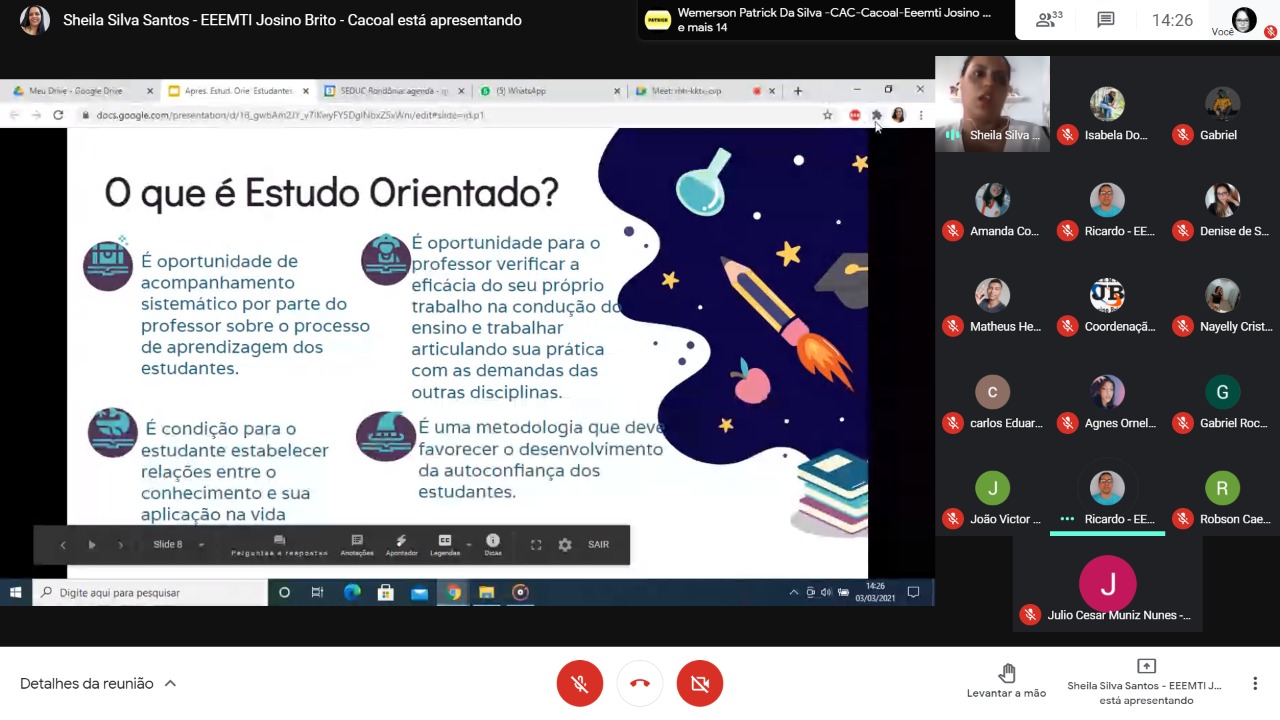This screenshot has height=720, width=1280.
Task: Select Agnes Ornel... participant avatar
Action: tap(1107, 392)
